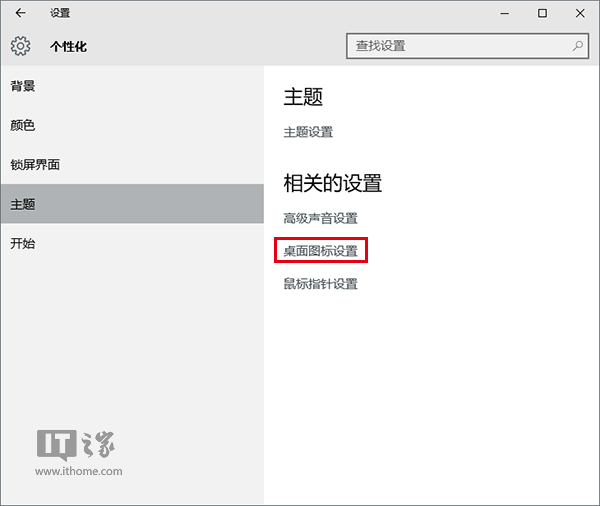Click the 个性化 page title
The width and height of the screenshot is (600, 506).
coord(68,47)
